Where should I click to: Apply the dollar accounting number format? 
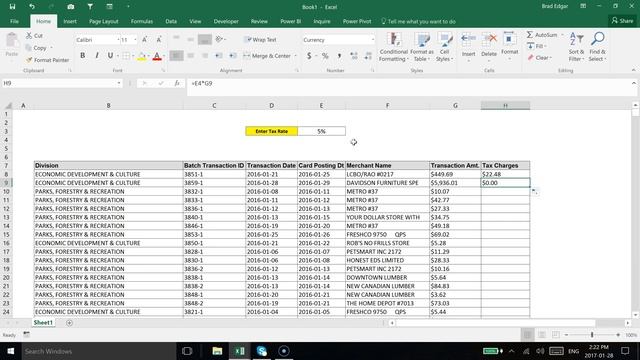[x=309, y=56]
